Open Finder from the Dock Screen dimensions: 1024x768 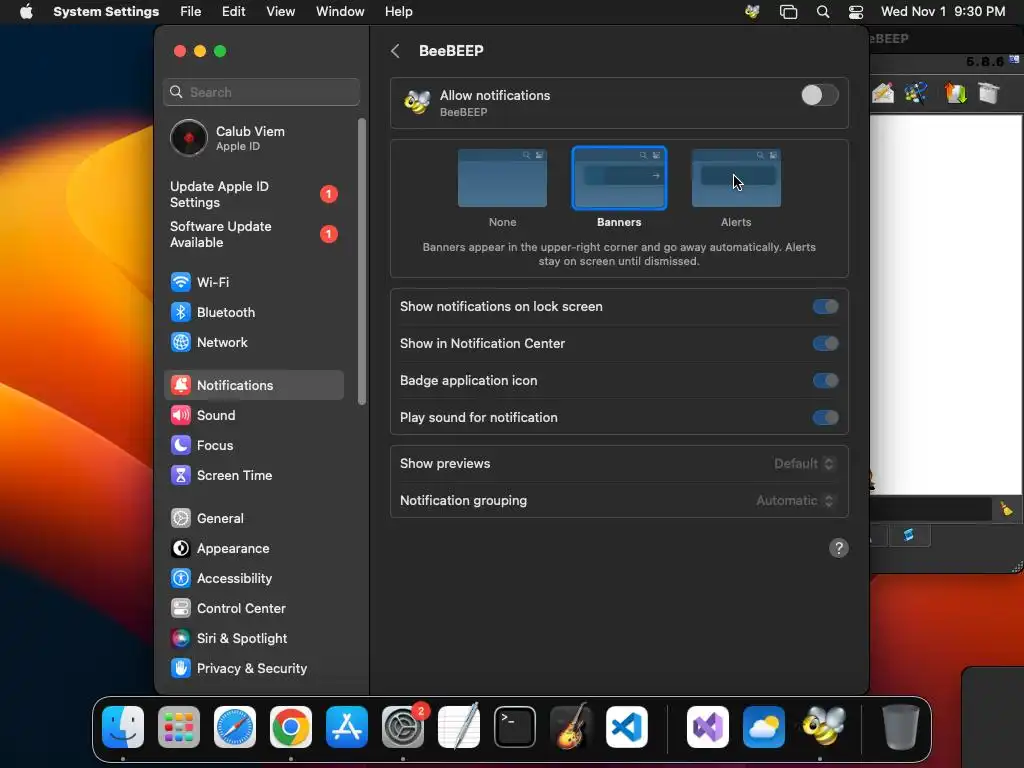pyautogui.click(x=123, y=726)
